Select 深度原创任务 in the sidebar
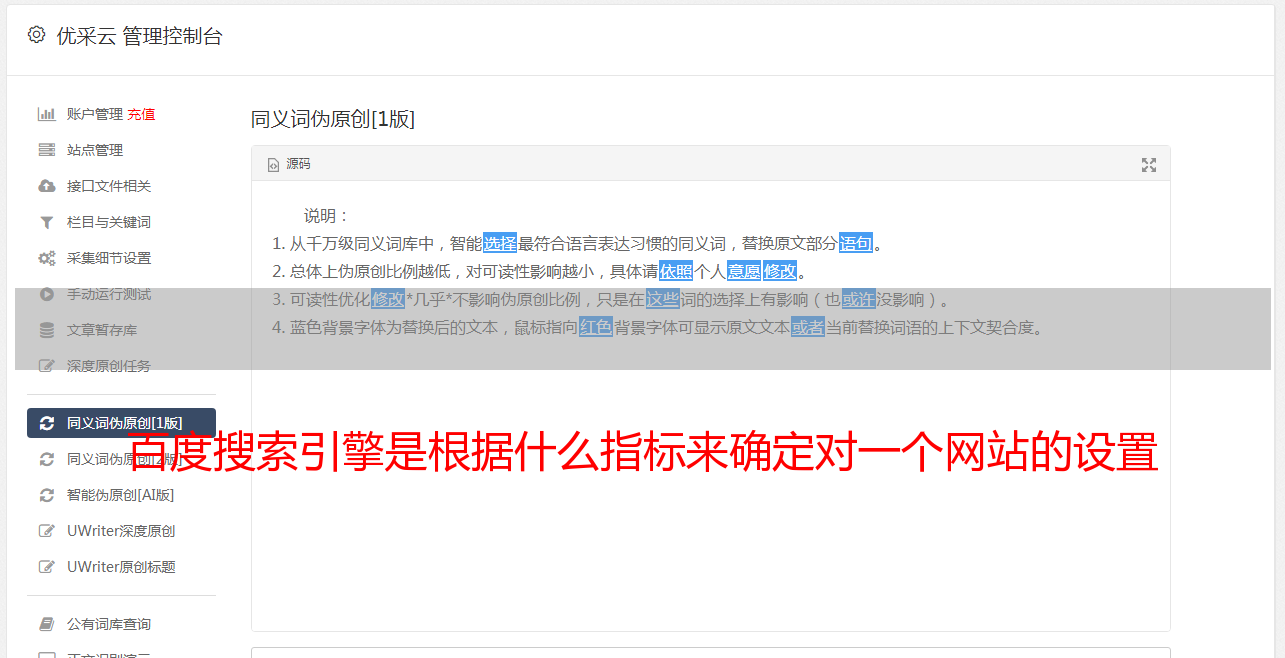Screen dimensions: 1285x658 pyautogui.click(x=121, y=366)
